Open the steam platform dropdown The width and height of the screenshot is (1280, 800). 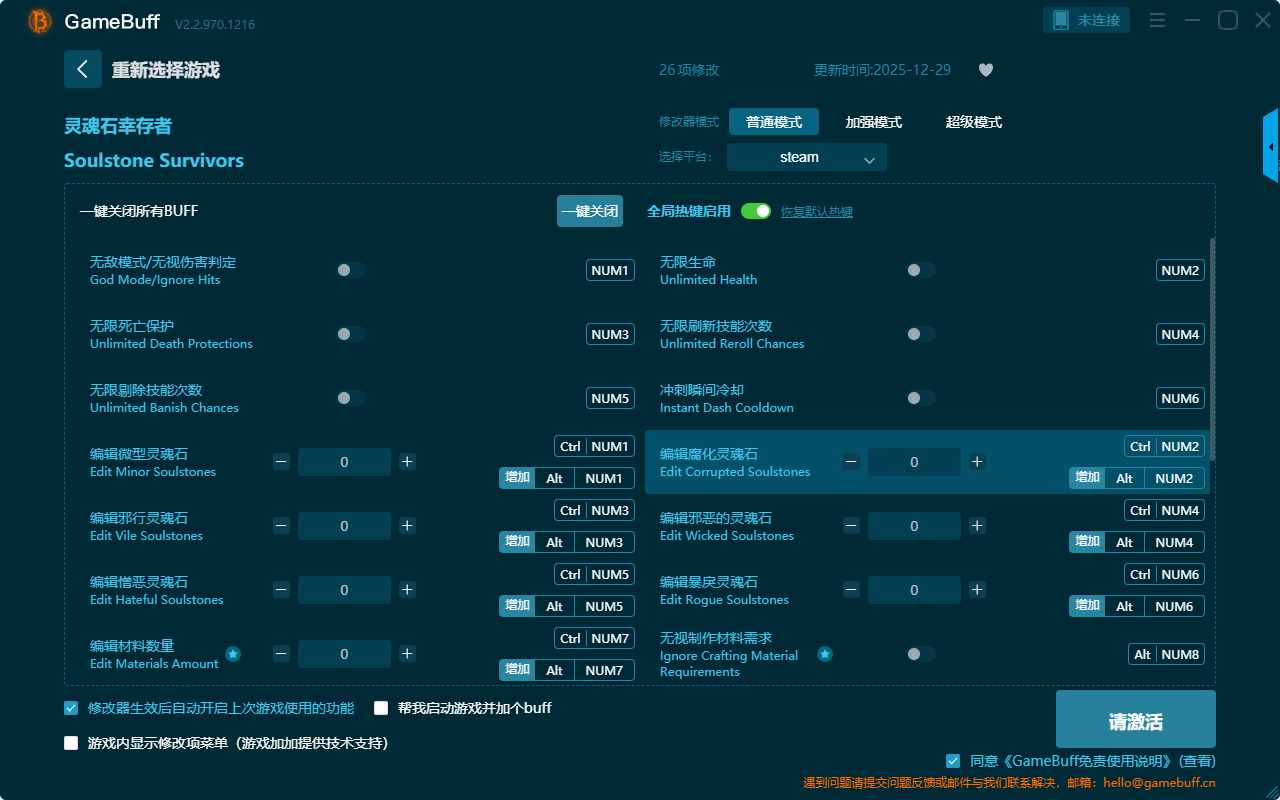pos(806,157)
